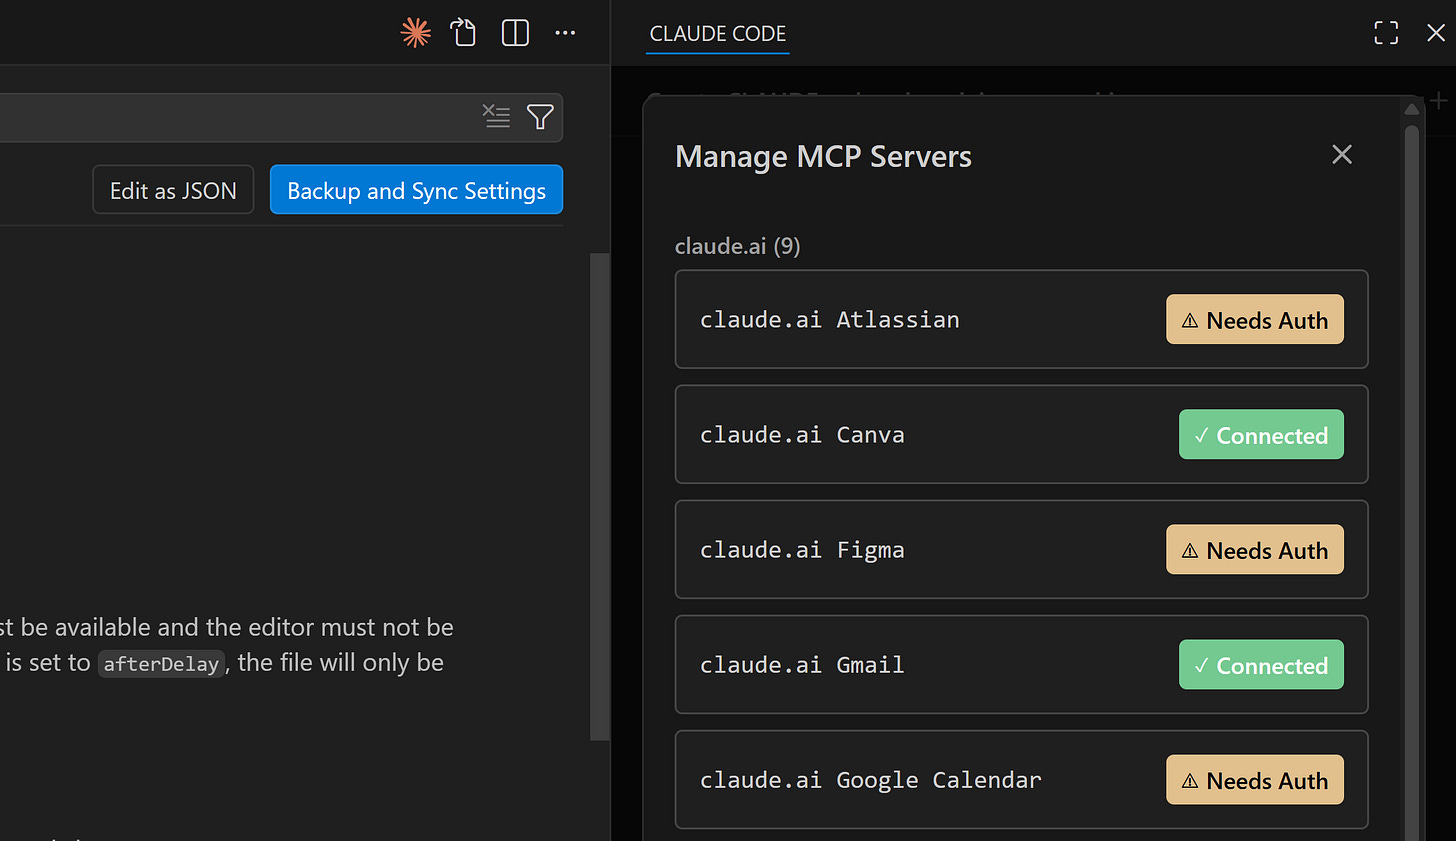This screenshot has height=841, width=1456.
Task: Clear the settings search using the clear icon
Action: tap(497, 116)
